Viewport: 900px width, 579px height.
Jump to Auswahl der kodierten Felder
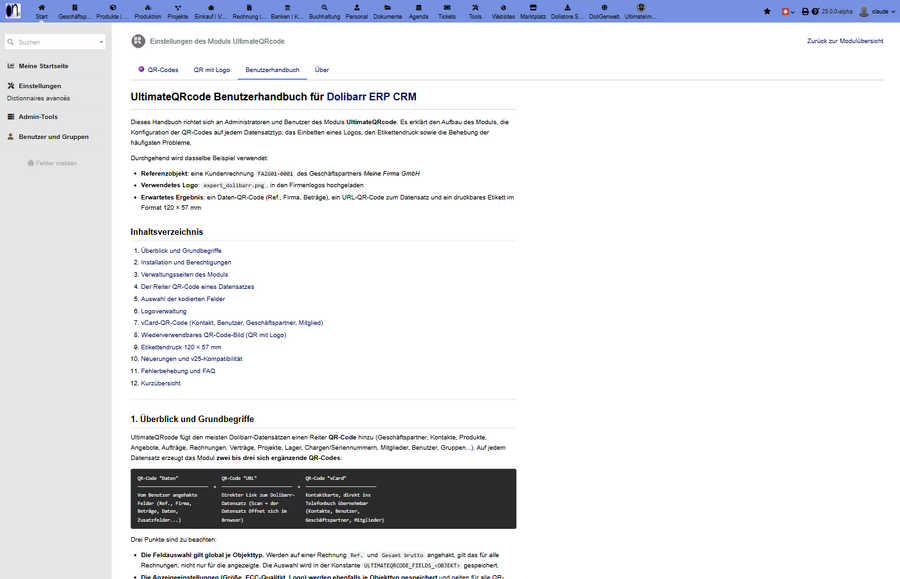click(x=183, y=299)
